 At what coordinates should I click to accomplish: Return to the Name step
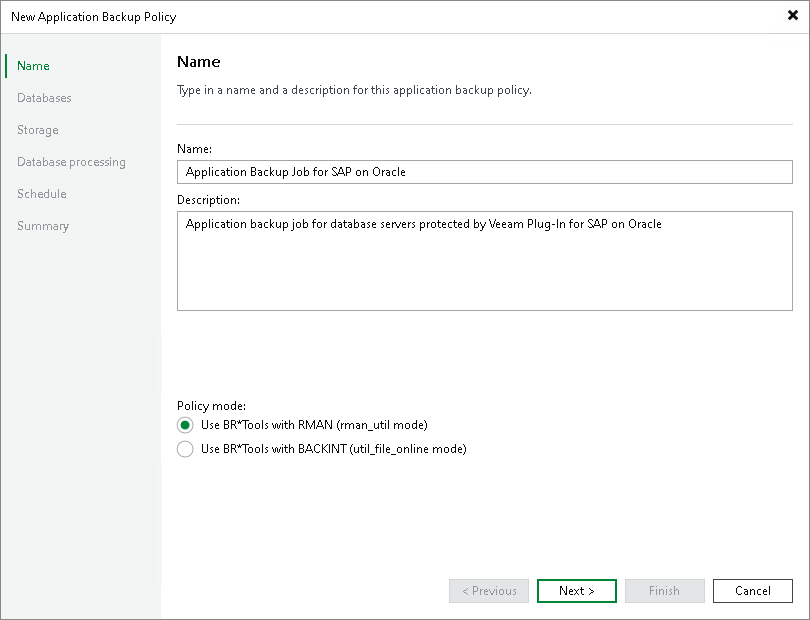pos(32,65)
